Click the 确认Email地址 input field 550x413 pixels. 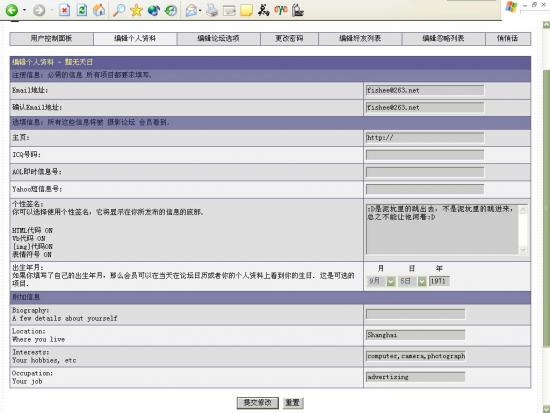tap(425, 107)
